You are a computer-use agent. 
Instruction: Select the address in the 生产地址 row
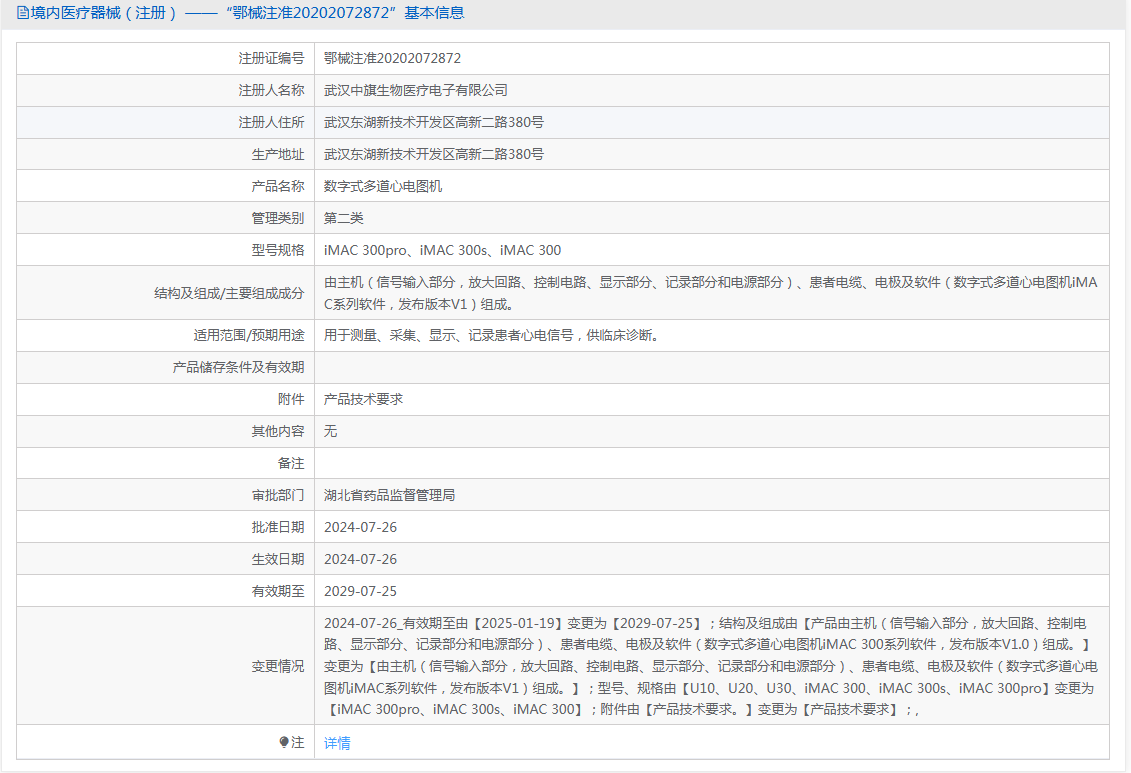pyautogui.click(x=434, y=154)
